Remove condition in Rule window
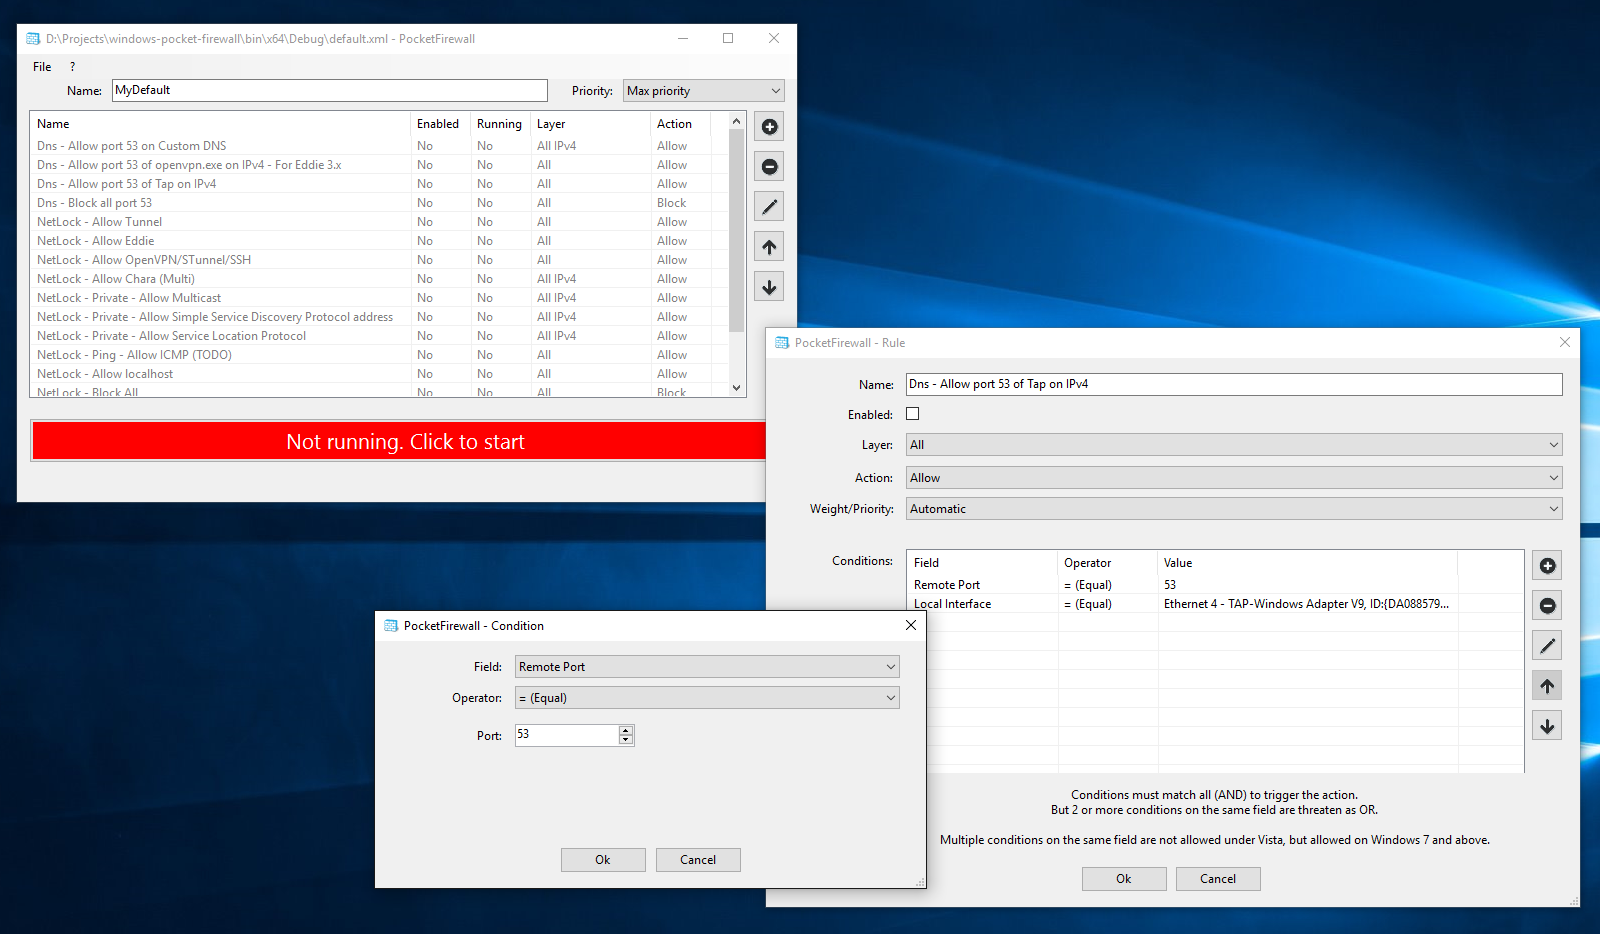 1547,606
